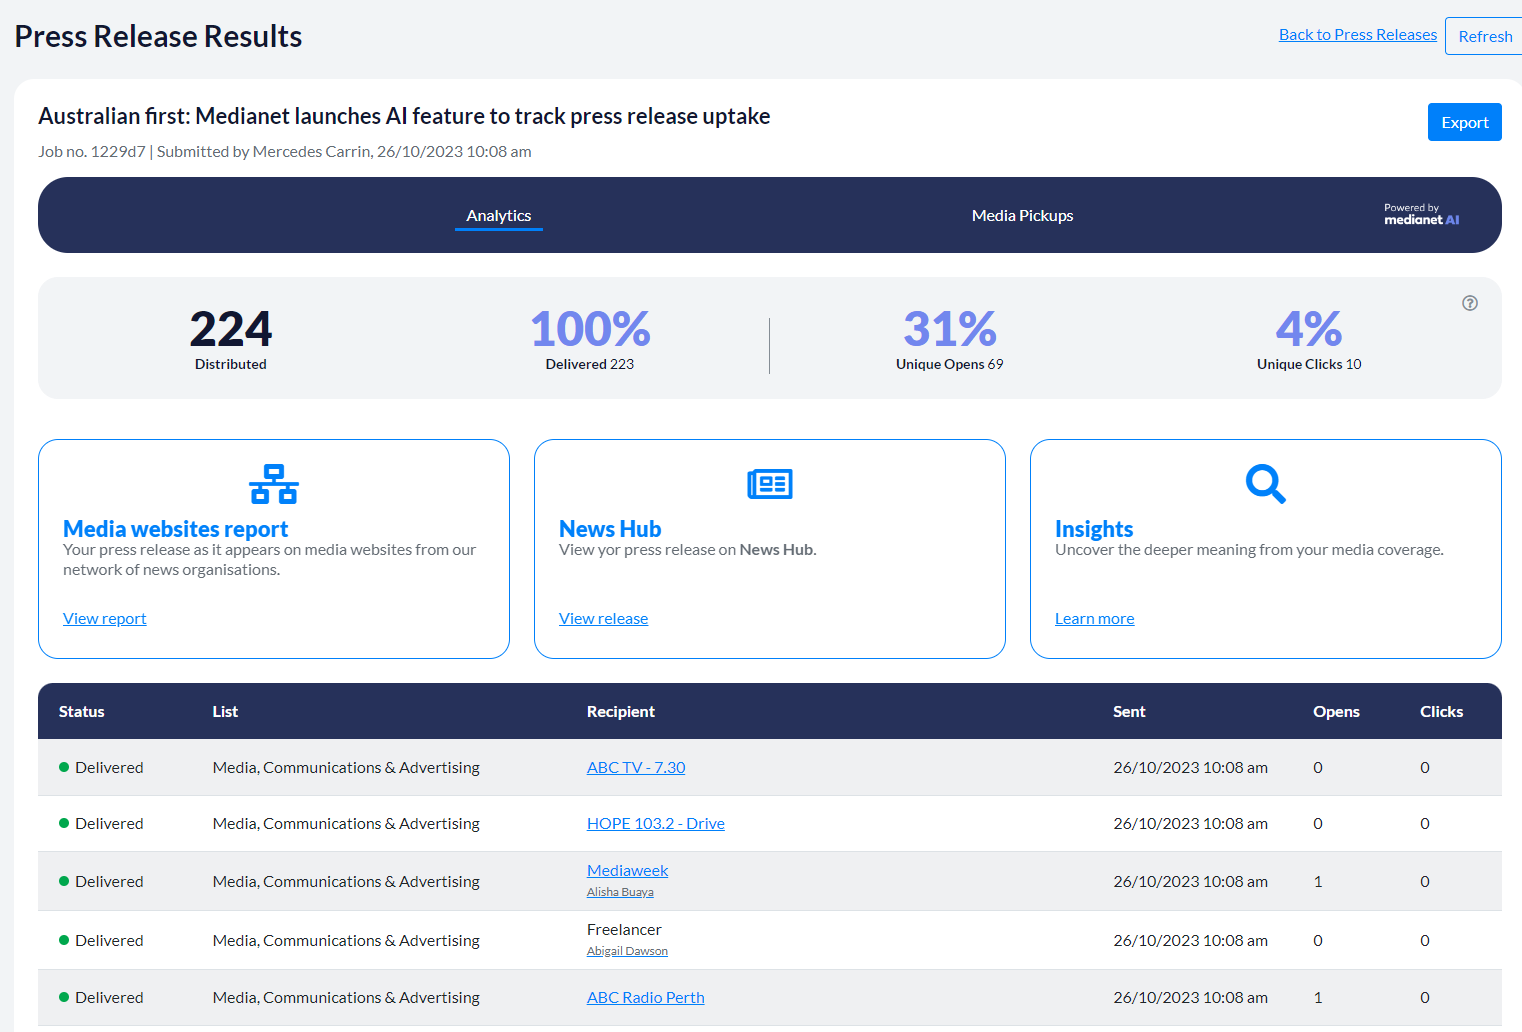Click Learn more under Insights
Image resolution: width=1522 pixels, height=1032 pixels.
point(1094,618)
